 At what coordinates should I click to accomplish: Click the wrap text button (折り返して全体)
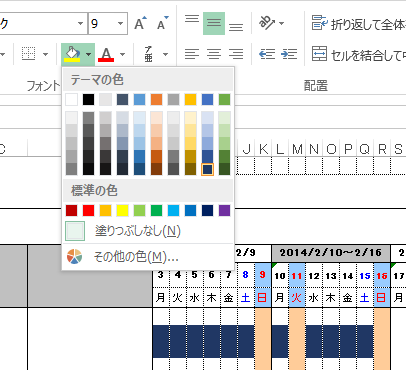[358, 23]
